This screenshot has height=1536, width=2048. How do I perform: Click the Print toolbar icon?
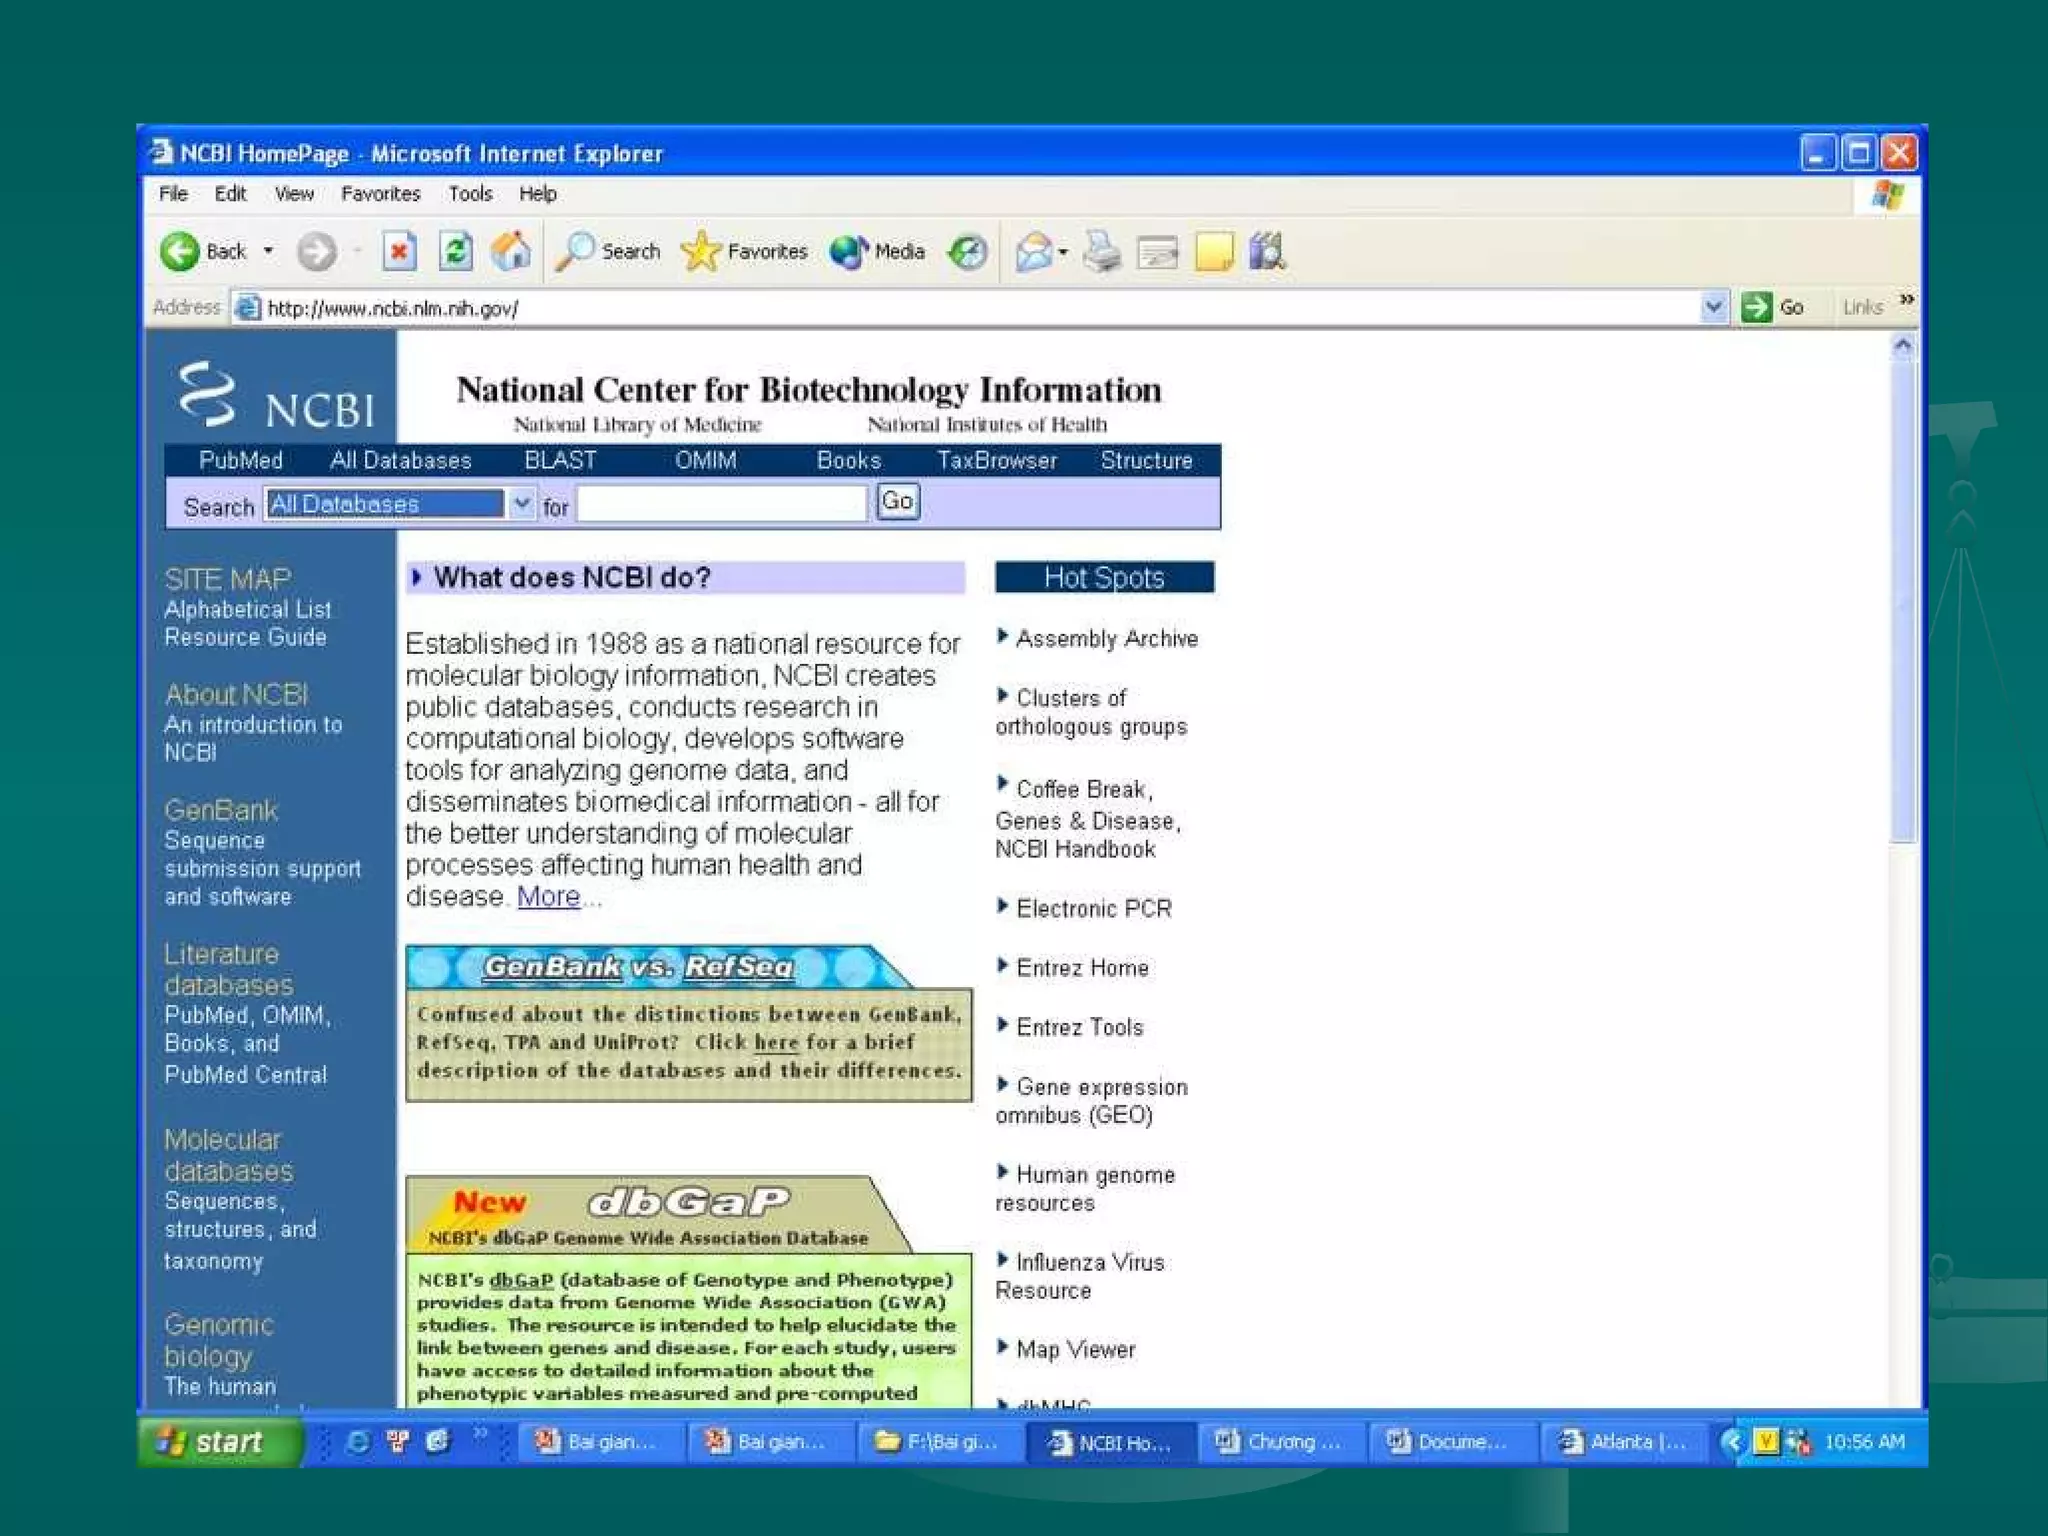coord(1103,252)
